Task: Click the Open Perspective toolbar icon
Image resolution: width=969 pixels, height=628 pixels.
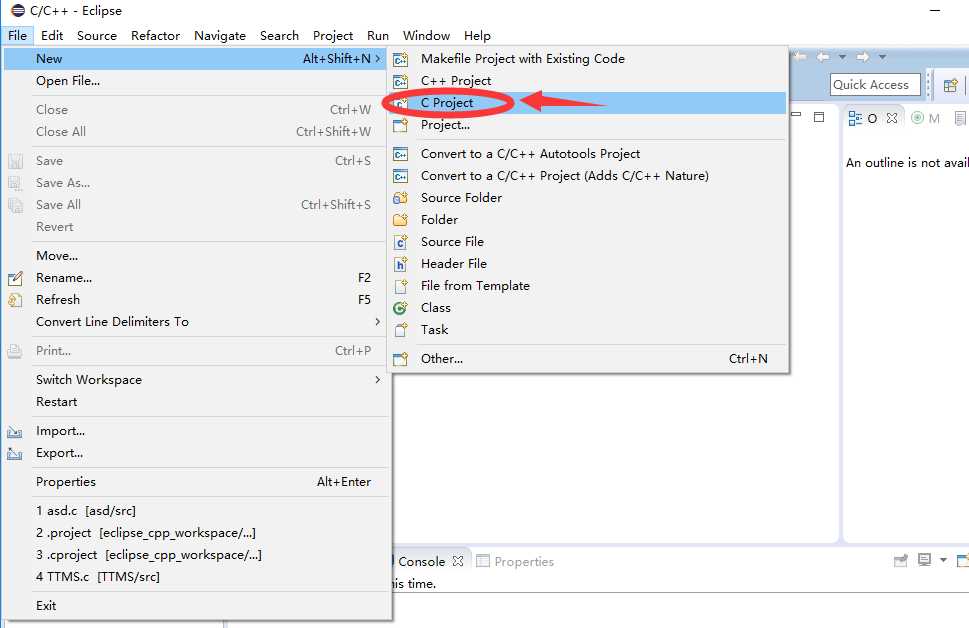Action: (950, 85)
